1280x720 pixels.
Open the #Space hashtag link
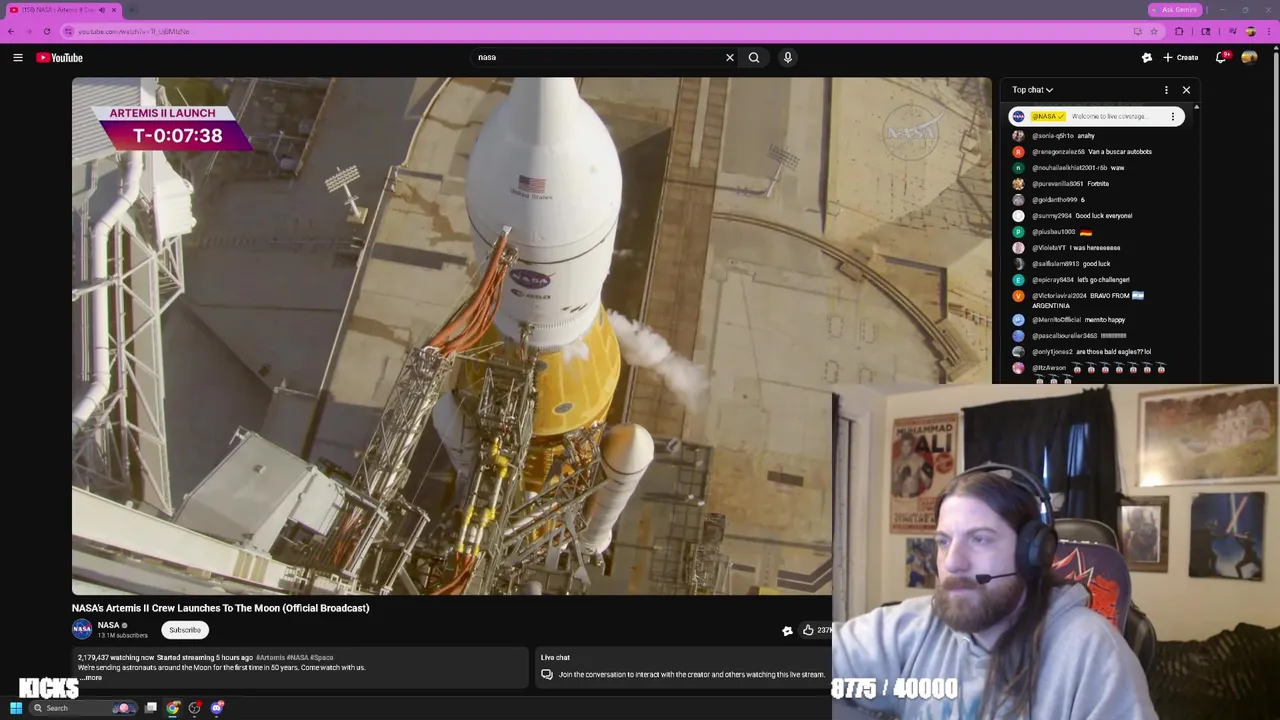click(322, 657)
